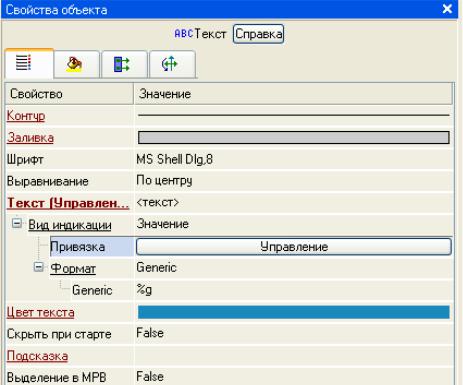Click the Свойство column header
Image resolution: width=463 pixels, height=385 pixels.
click(69, 94)
